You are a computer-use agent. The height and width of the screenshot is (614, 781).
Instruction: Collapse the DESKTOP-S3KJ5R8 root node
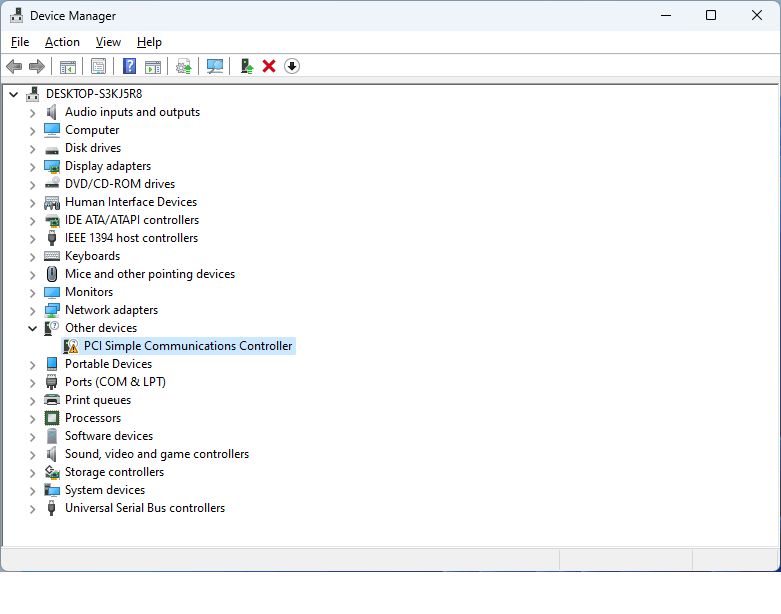click(13, 94)
